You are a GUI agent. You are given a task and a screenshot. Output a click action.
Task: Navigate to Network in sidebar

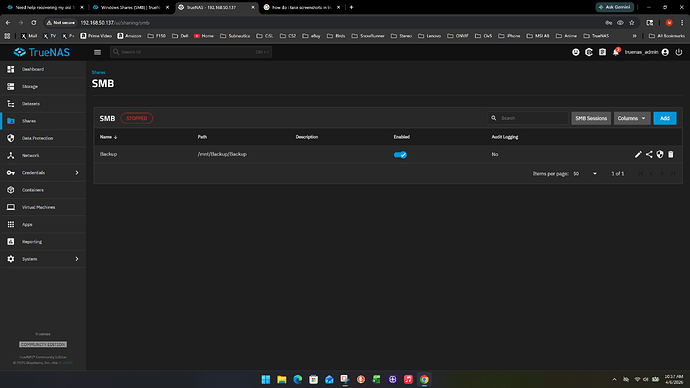pyautogui.click(x=43, y=155)
